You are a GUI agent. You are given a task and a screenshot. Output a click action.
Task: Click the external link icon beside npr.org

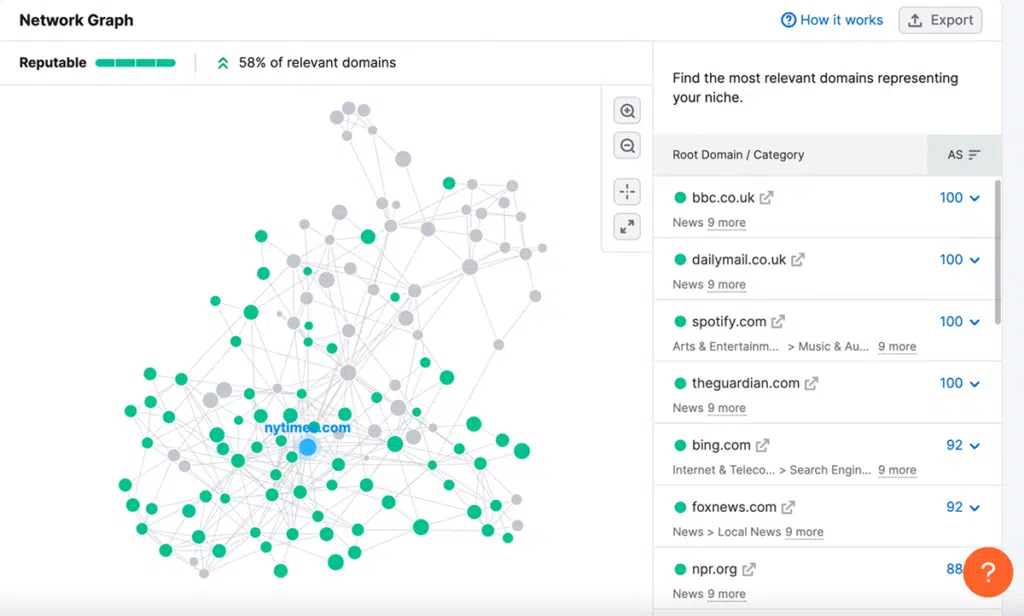coord(747,568)
